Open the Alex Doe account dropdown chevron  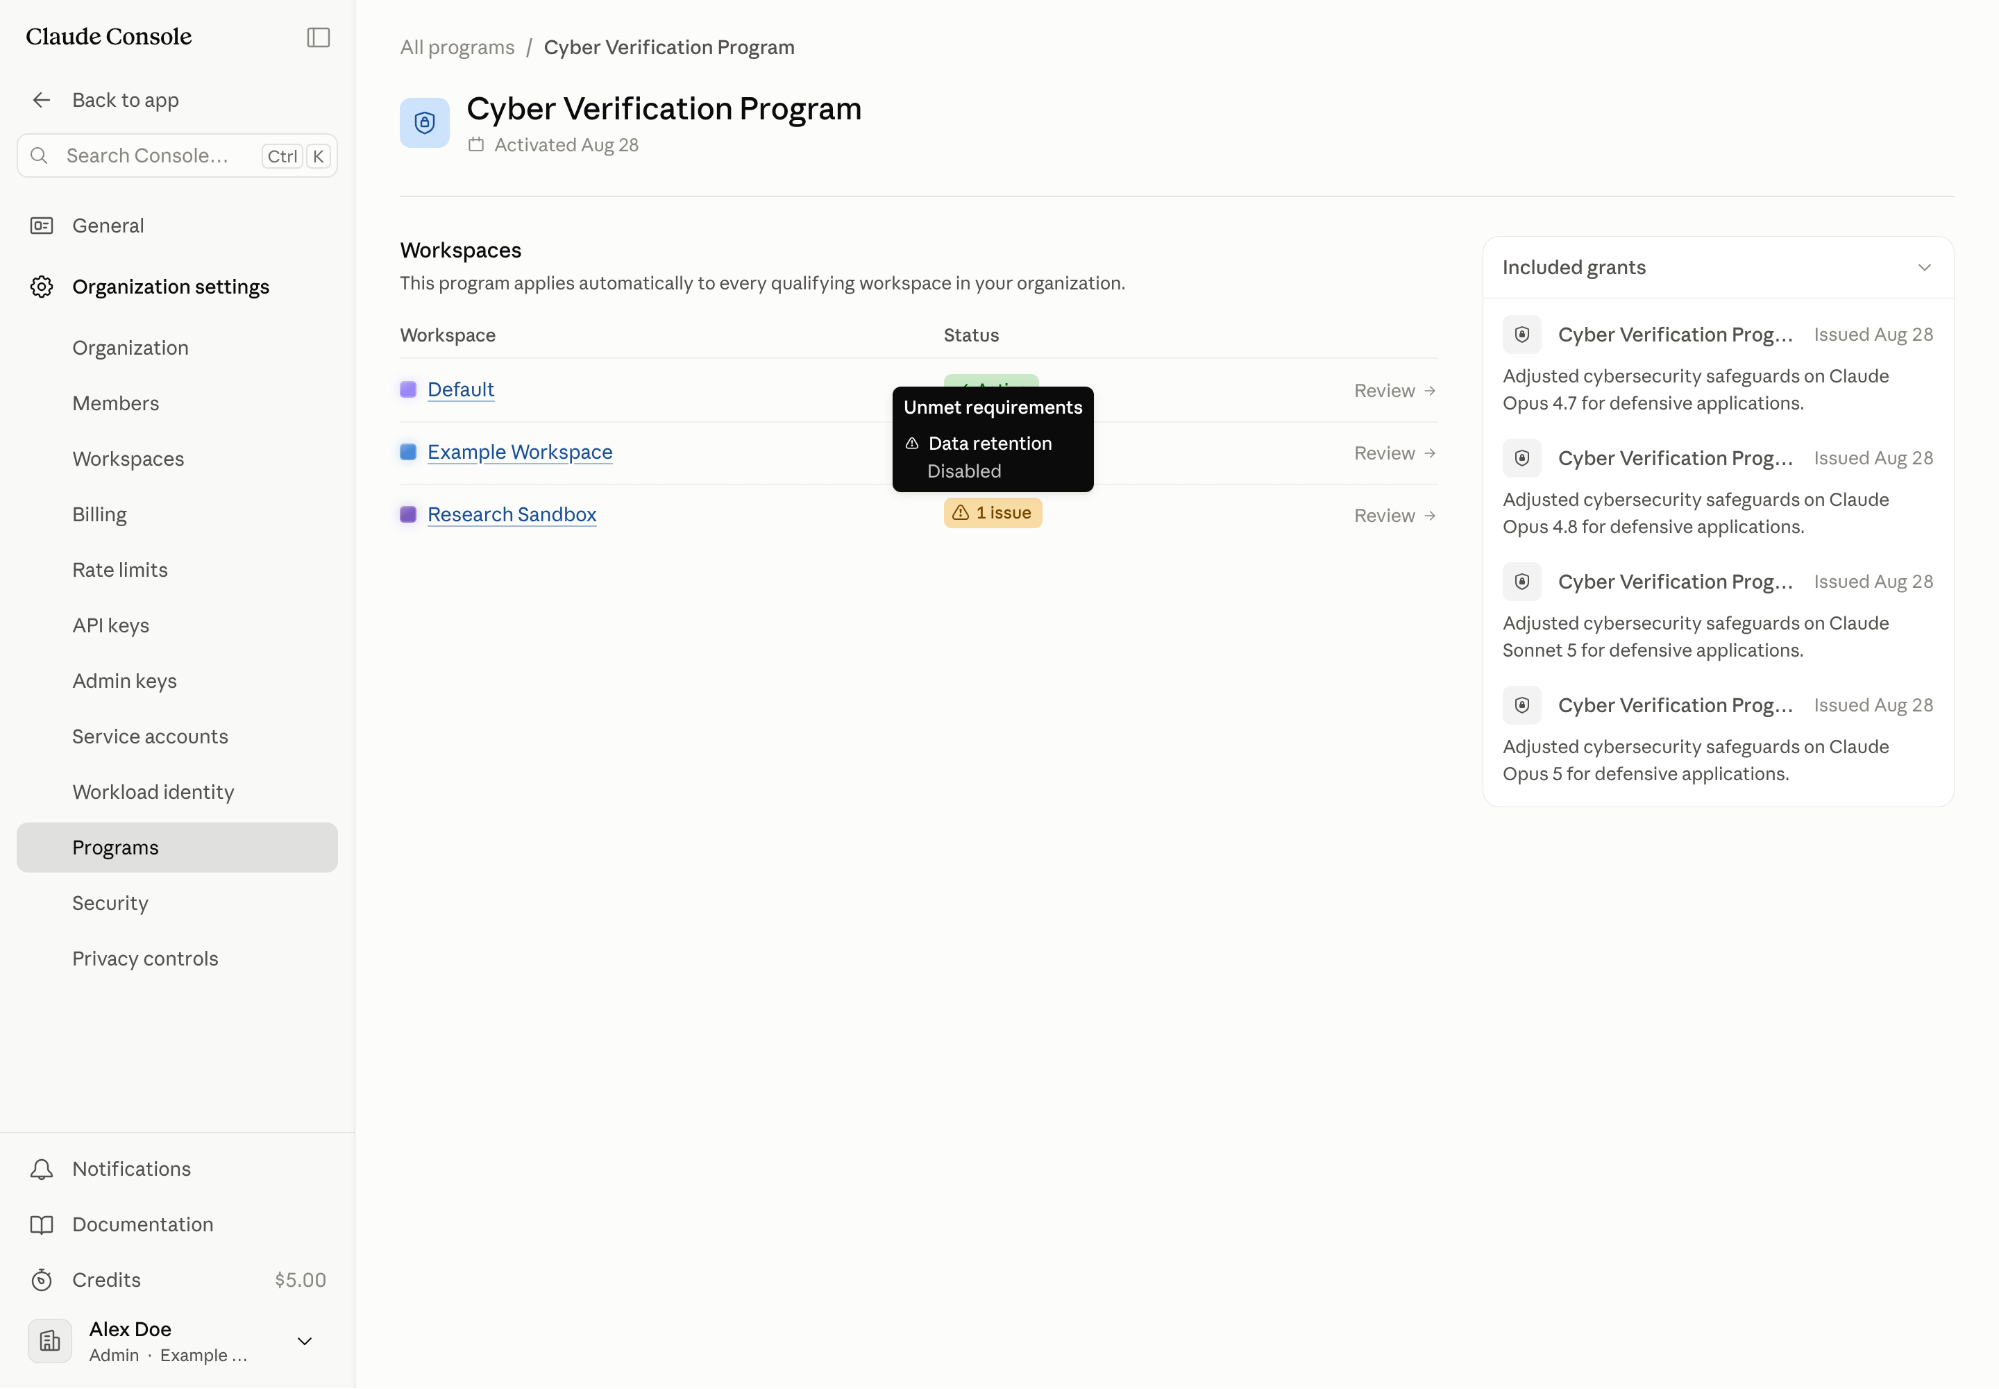pyautogui.click(x=305, y=1341)
